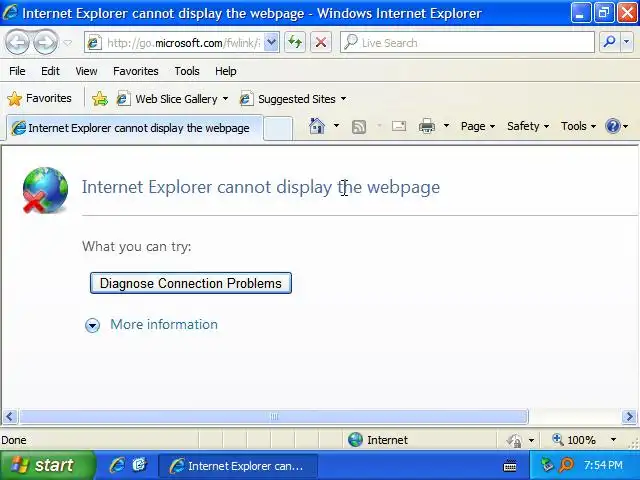The image size is (640, 480).
Task: Click the on-screen keyboard taskbar icon
Action: click(x=510, y=466)
